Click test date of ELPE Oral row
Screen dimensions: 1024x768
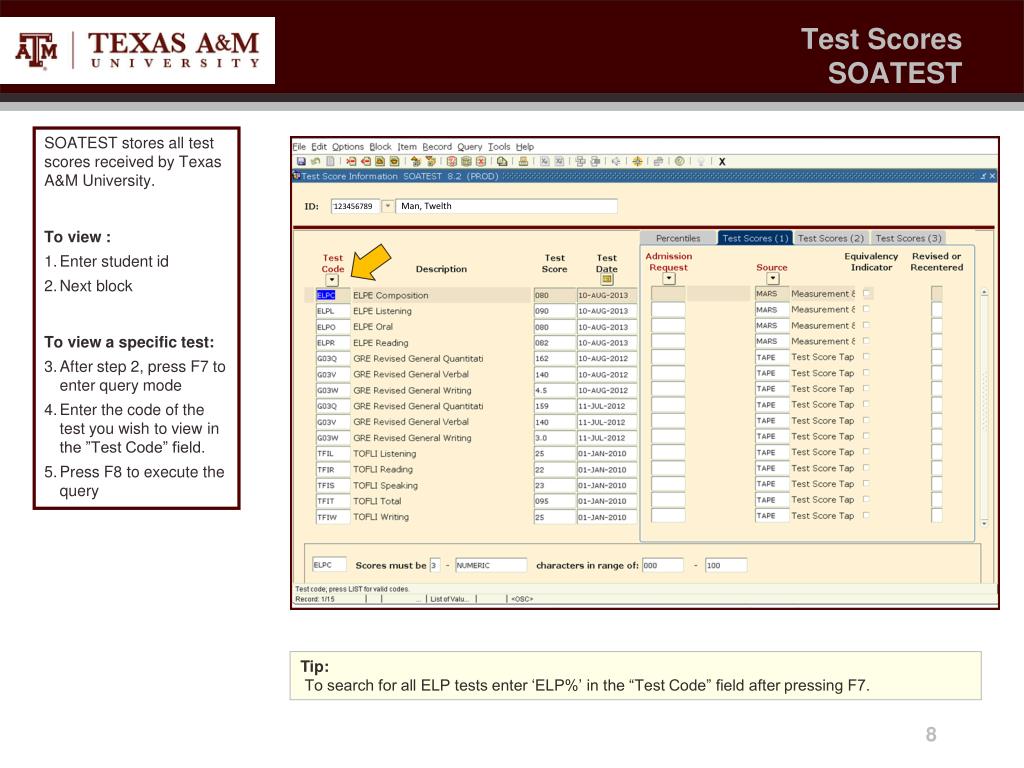607,327
